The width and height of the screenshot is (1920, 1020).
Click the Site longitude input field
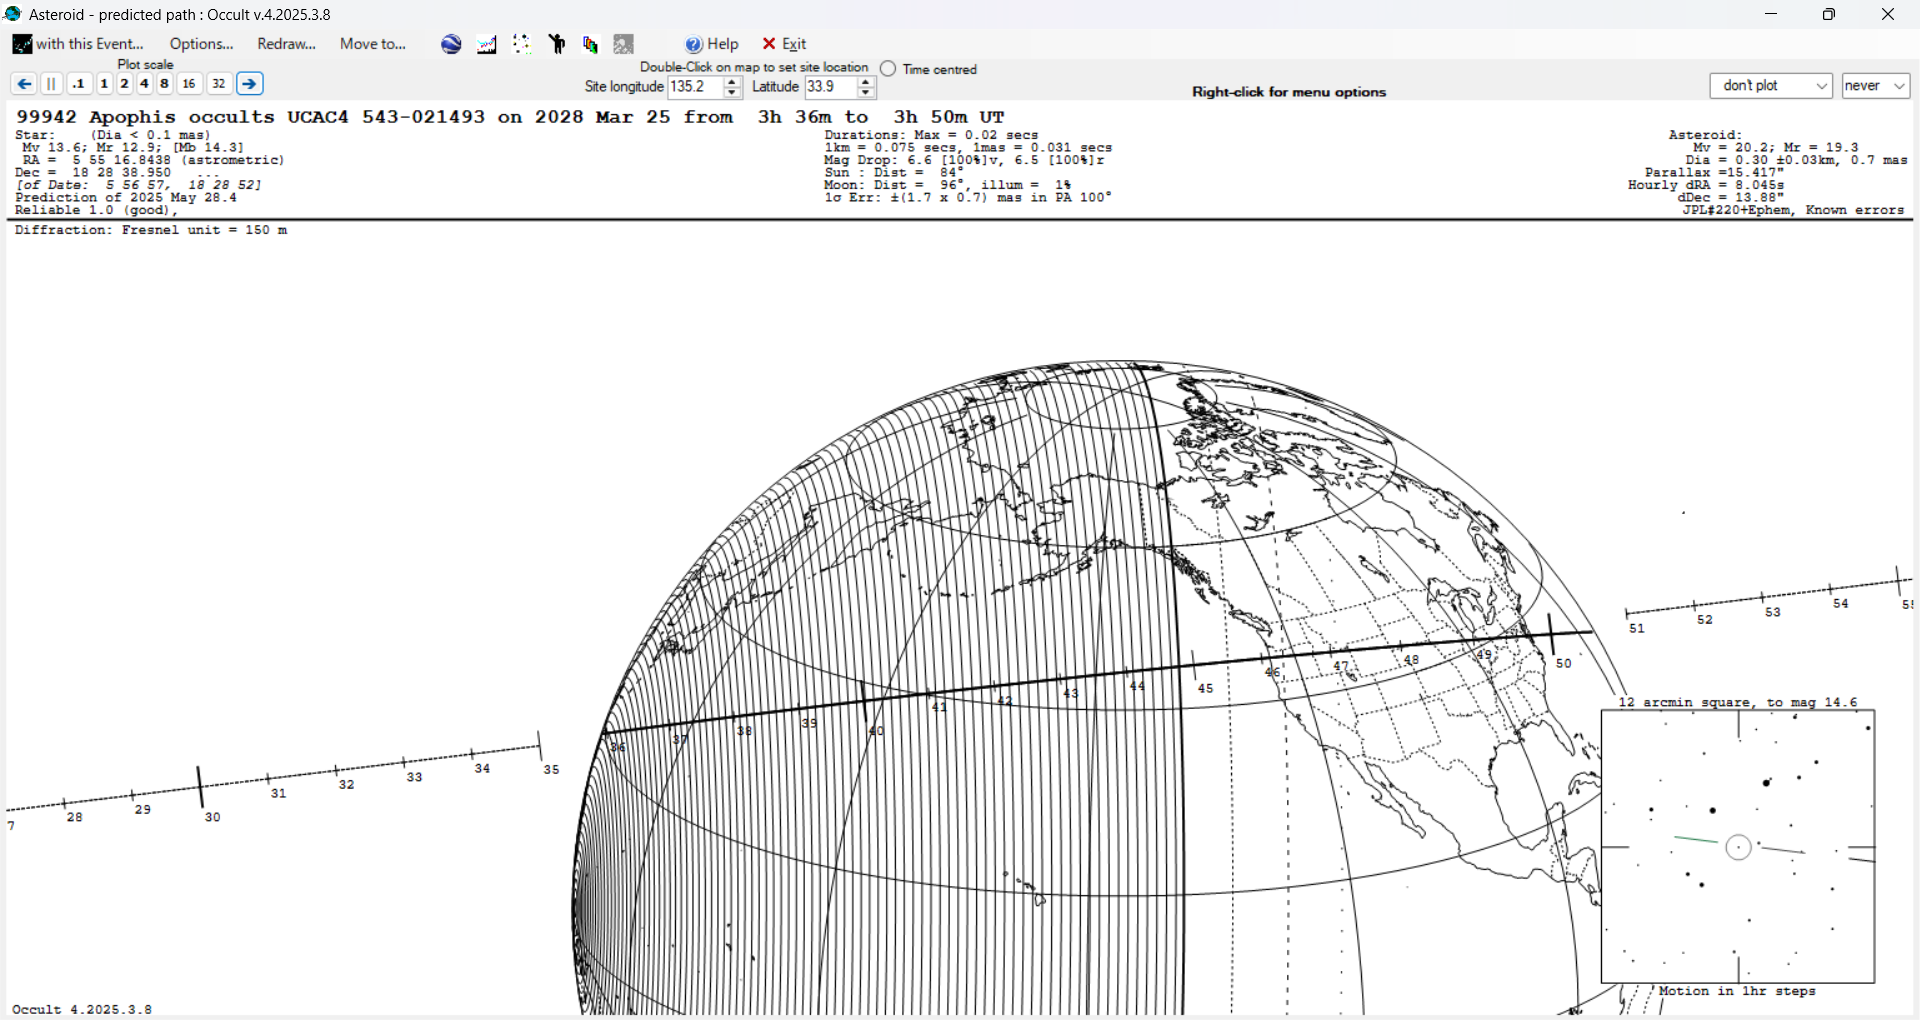695,87
